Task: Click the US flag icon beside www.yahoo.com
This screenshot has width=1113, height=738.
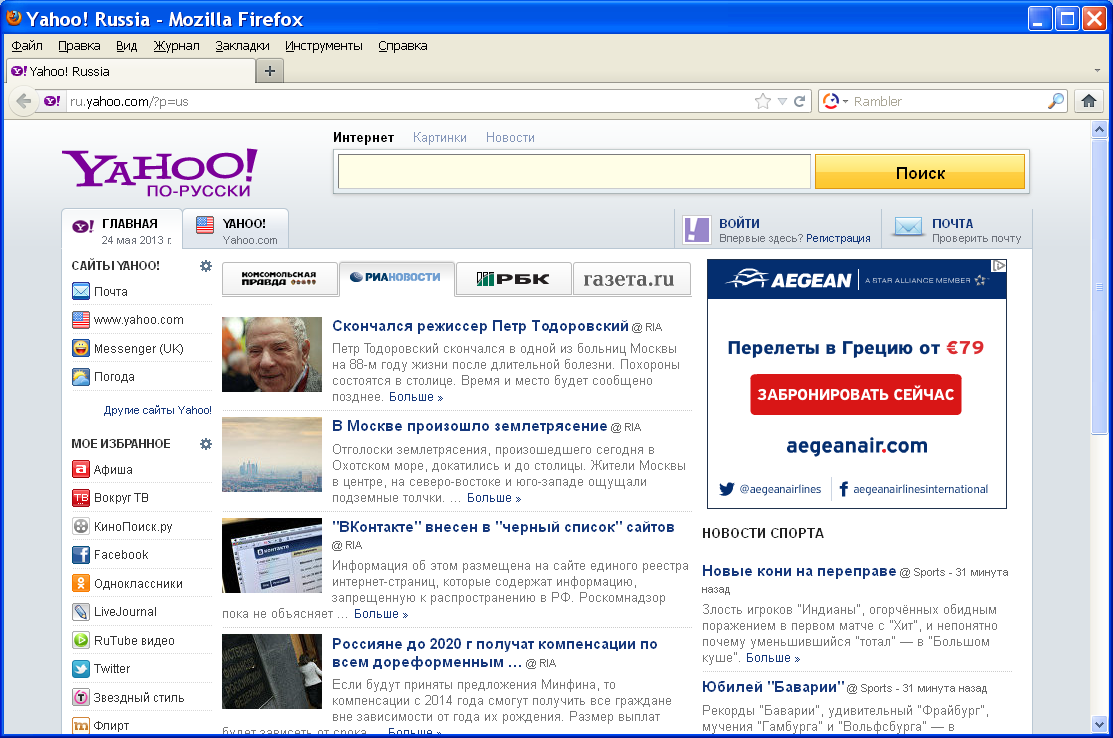Action: point(81,320)
